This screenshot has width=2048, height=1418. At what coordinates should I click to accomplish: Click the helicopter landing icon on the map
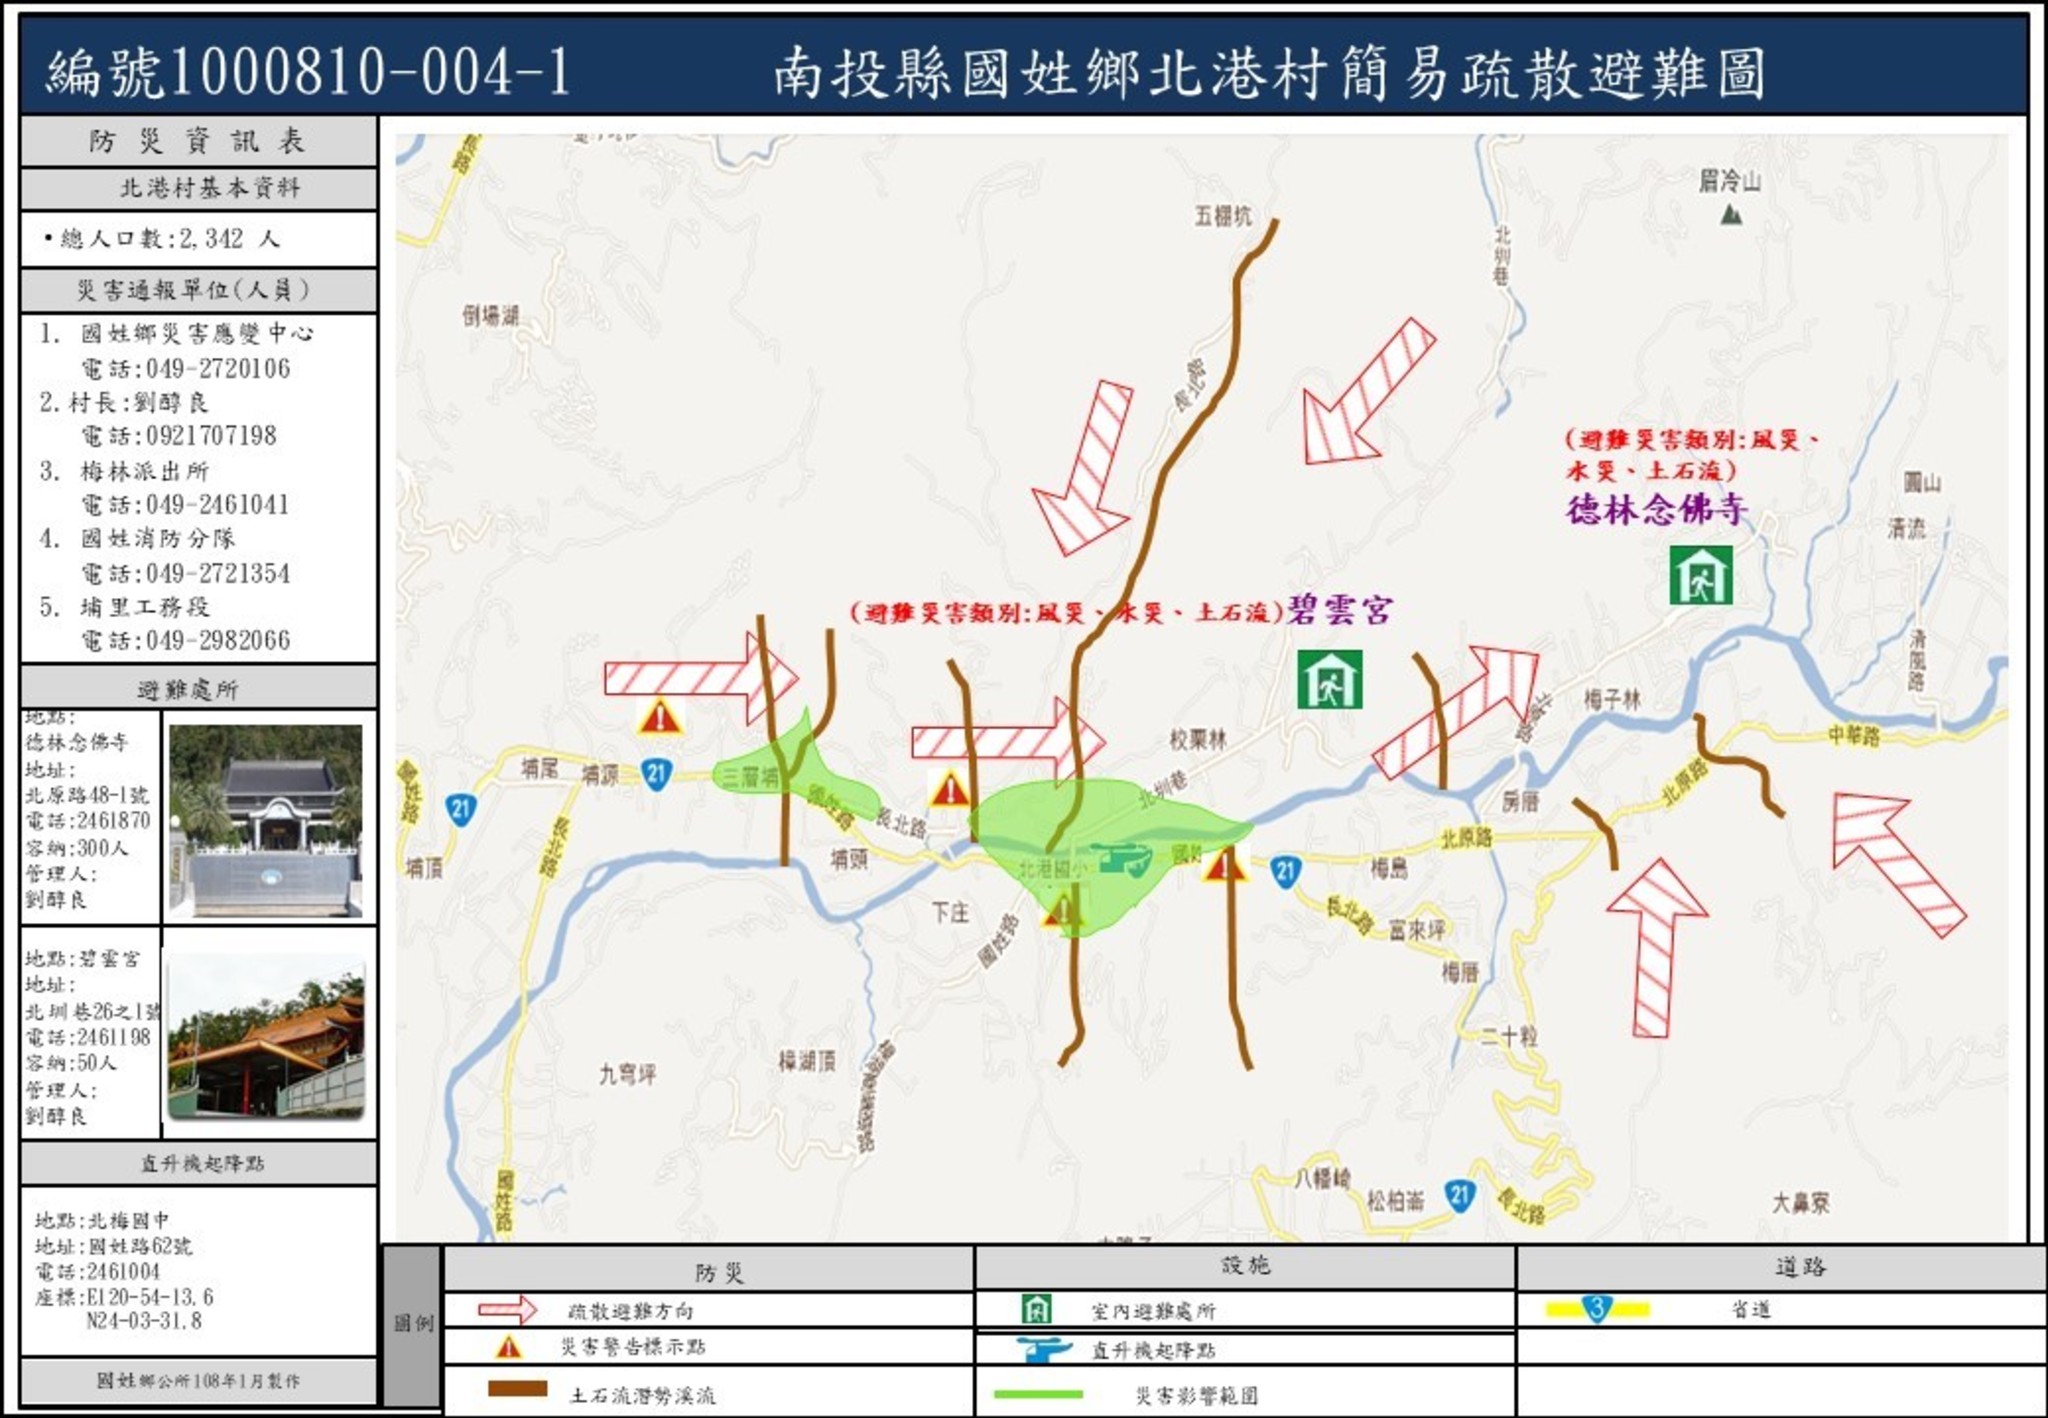[1122, 858]
